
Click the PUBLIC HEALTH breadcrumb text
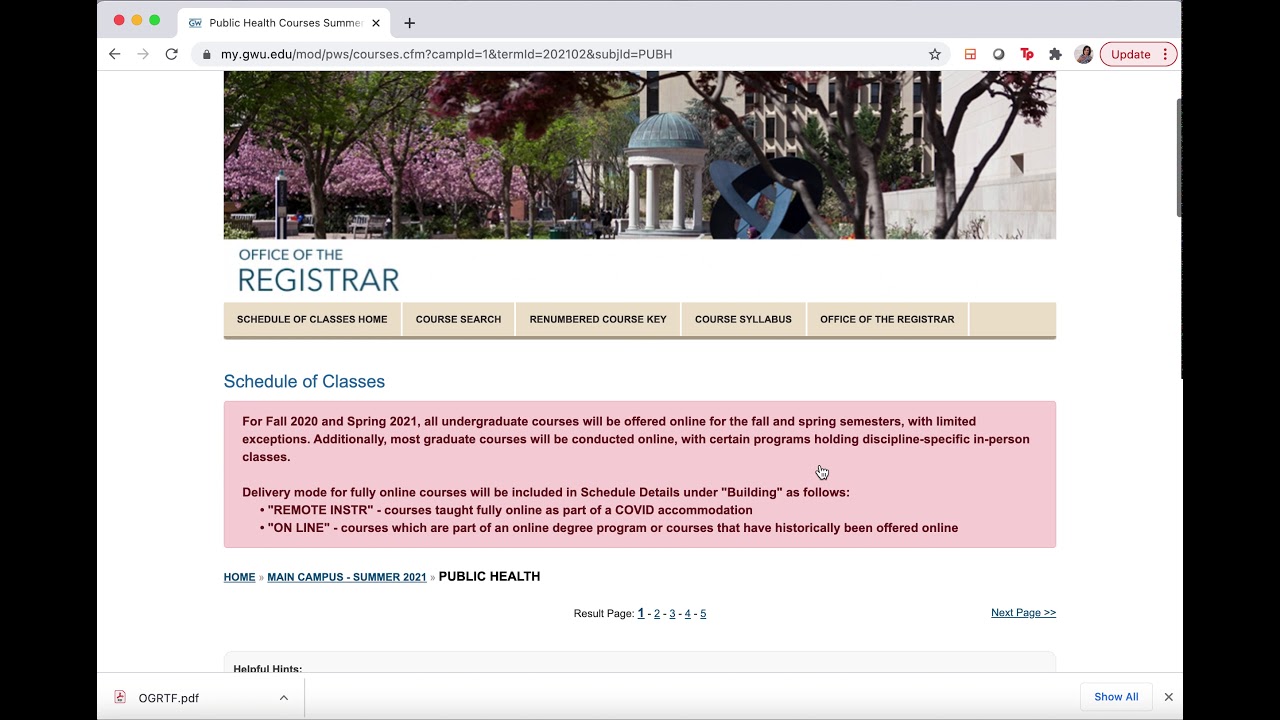coord(489,576)
